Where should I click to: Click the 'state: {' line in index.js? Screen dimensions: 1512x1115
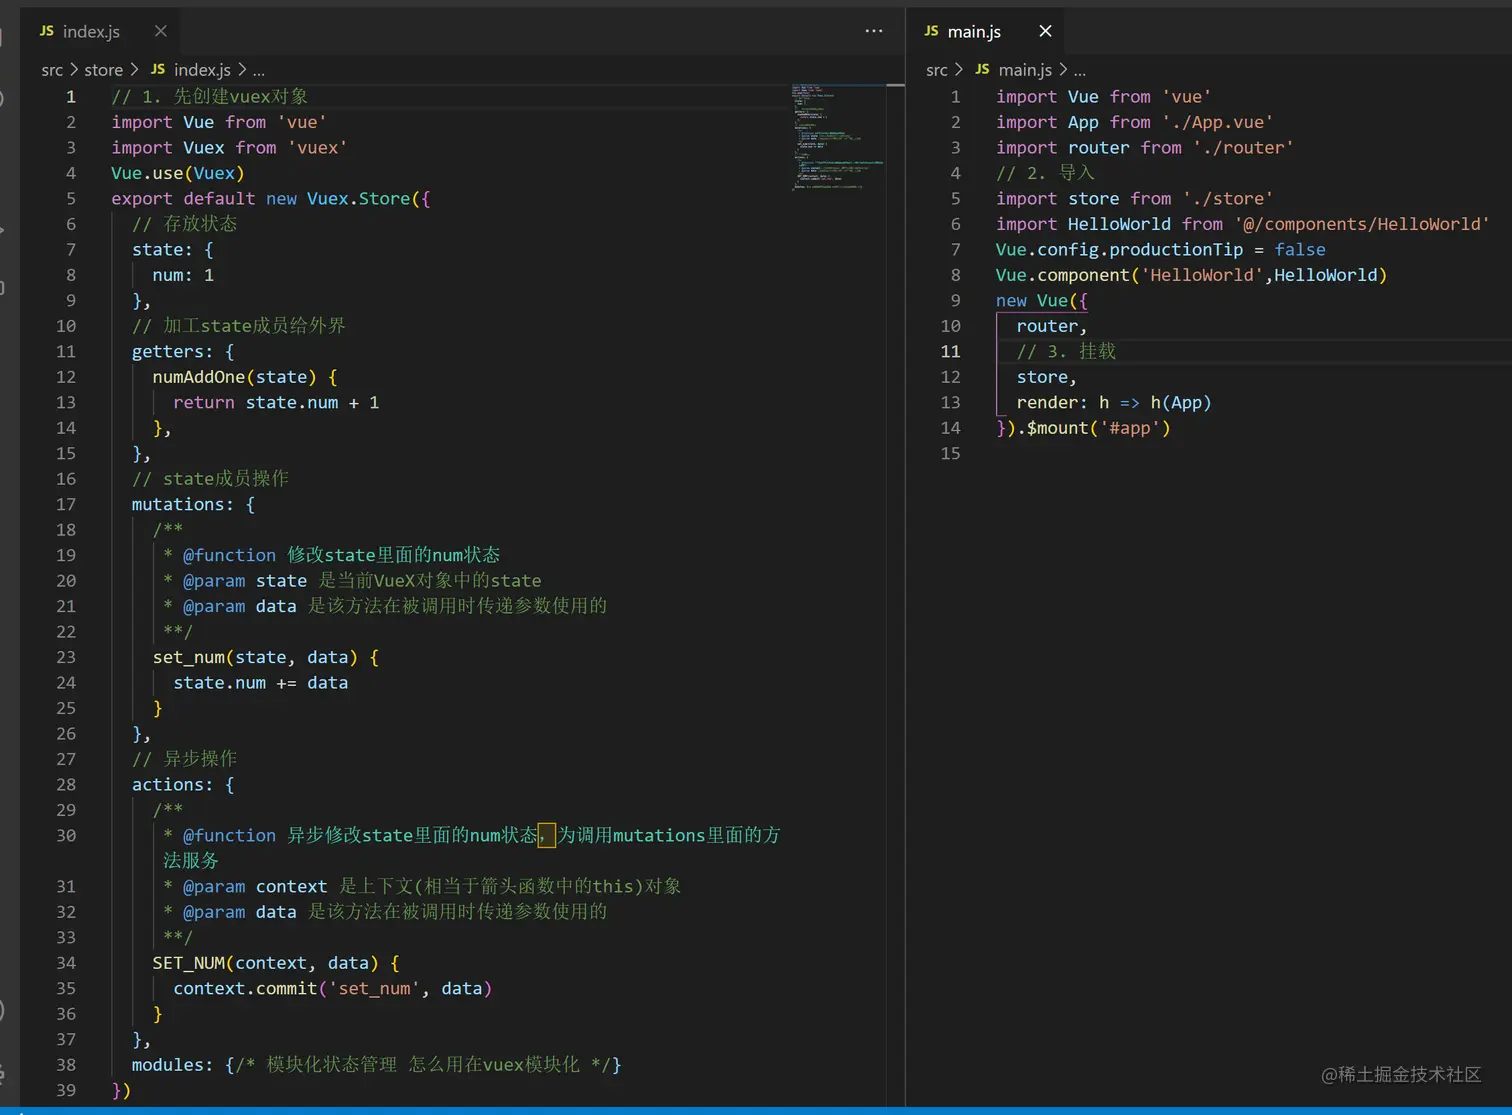[172, 250]
